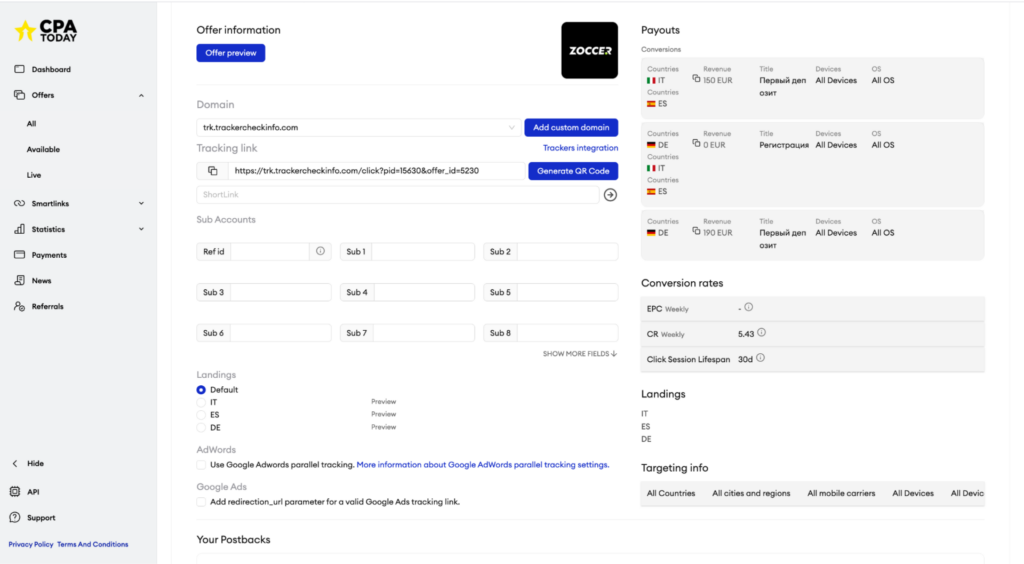Select Available under Offers
This screenshot has height=564, width=1024.
(x=43, y=149)
